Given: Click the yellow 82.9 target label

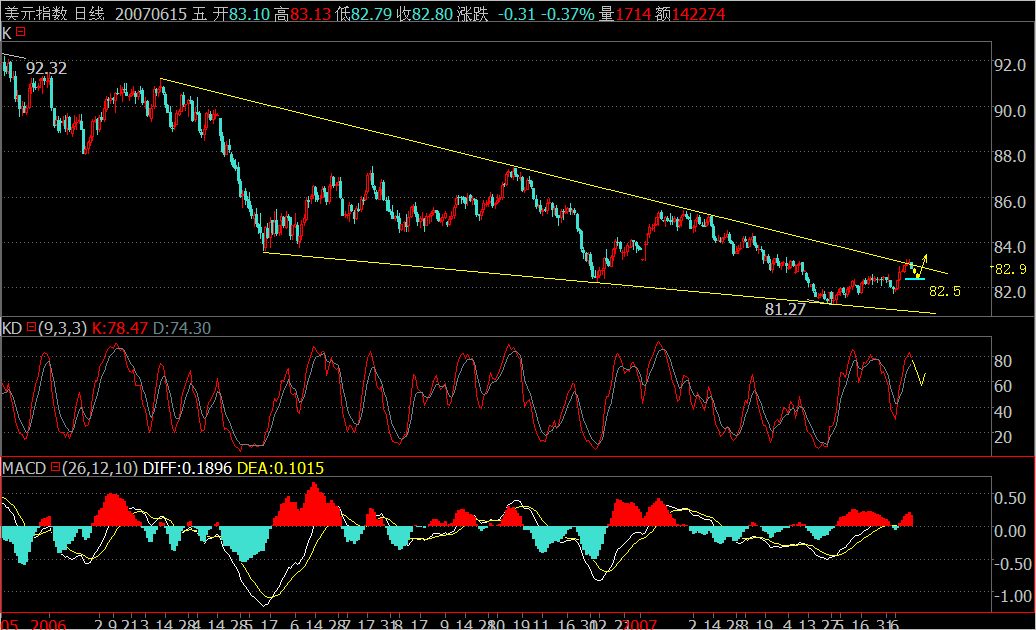Looking at the screenshot, I should tap(1011, 269).
